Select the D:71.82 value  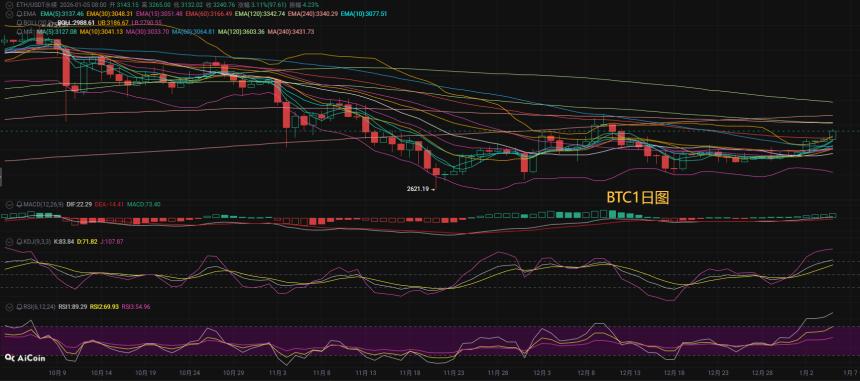click(87, 241)
